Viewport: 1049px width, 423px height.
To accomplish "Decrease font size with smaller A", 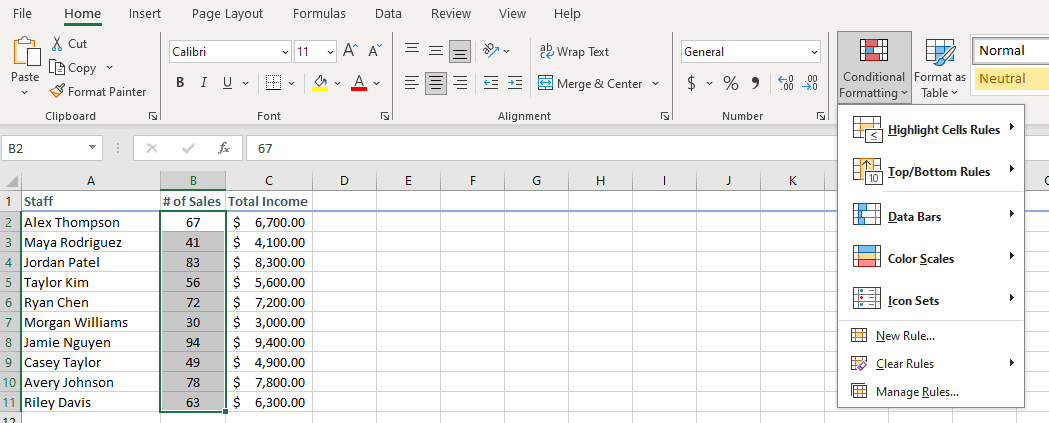I will pos(375,51).
